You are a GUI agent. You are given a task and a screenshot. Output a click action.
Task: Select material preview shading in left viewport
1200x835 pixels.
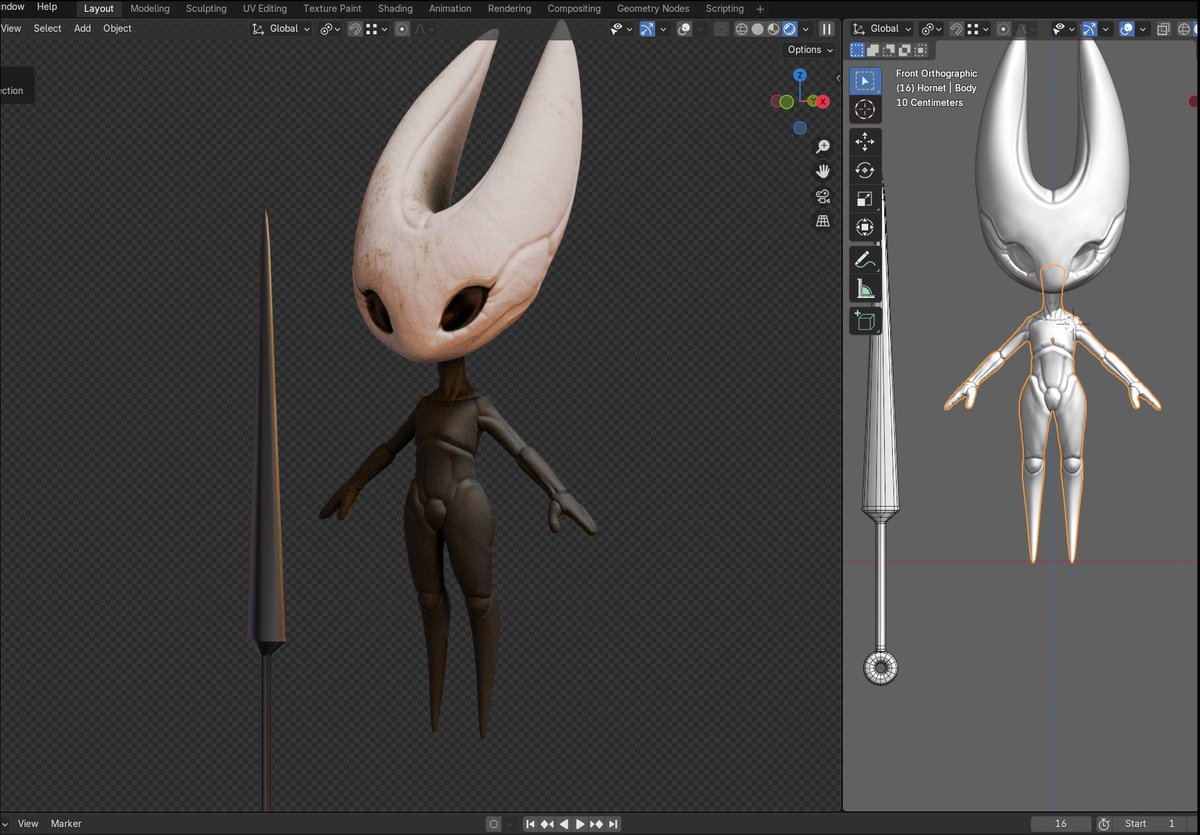point(774,29)
